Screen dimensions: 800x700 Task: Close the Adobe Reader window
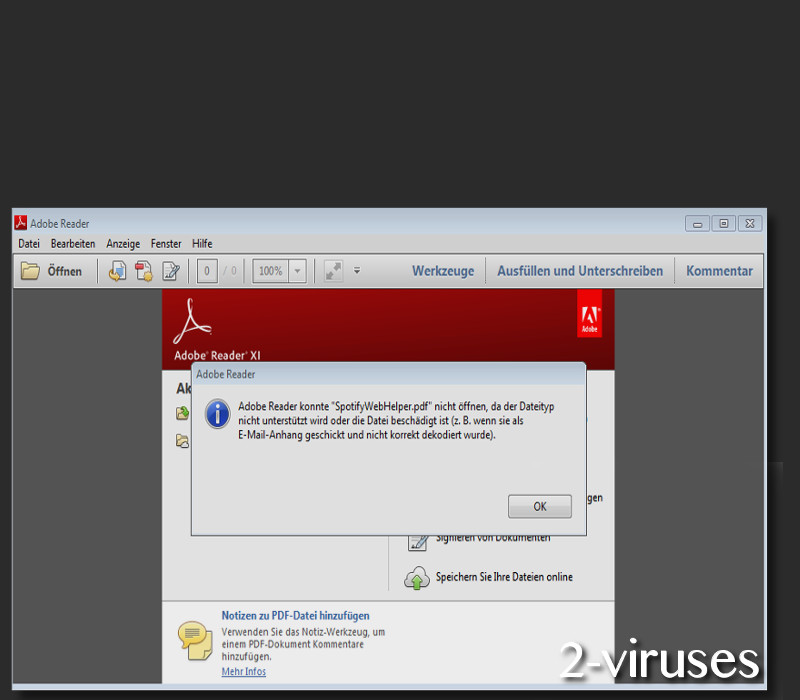tap(749, 223)
